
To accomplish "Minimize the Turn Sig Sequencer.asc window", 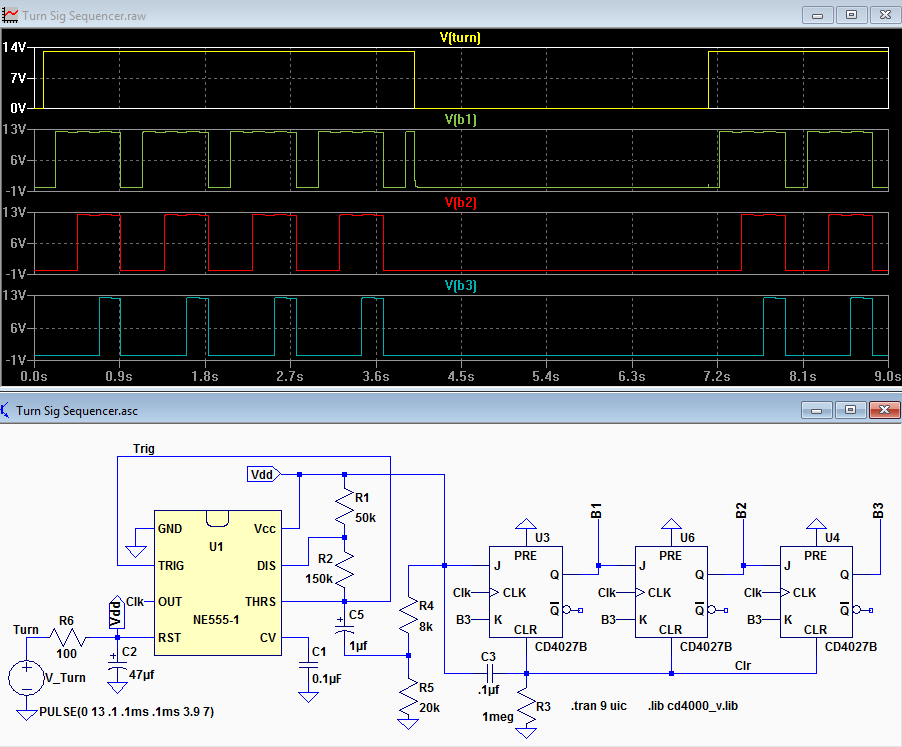I will point(816,410).
